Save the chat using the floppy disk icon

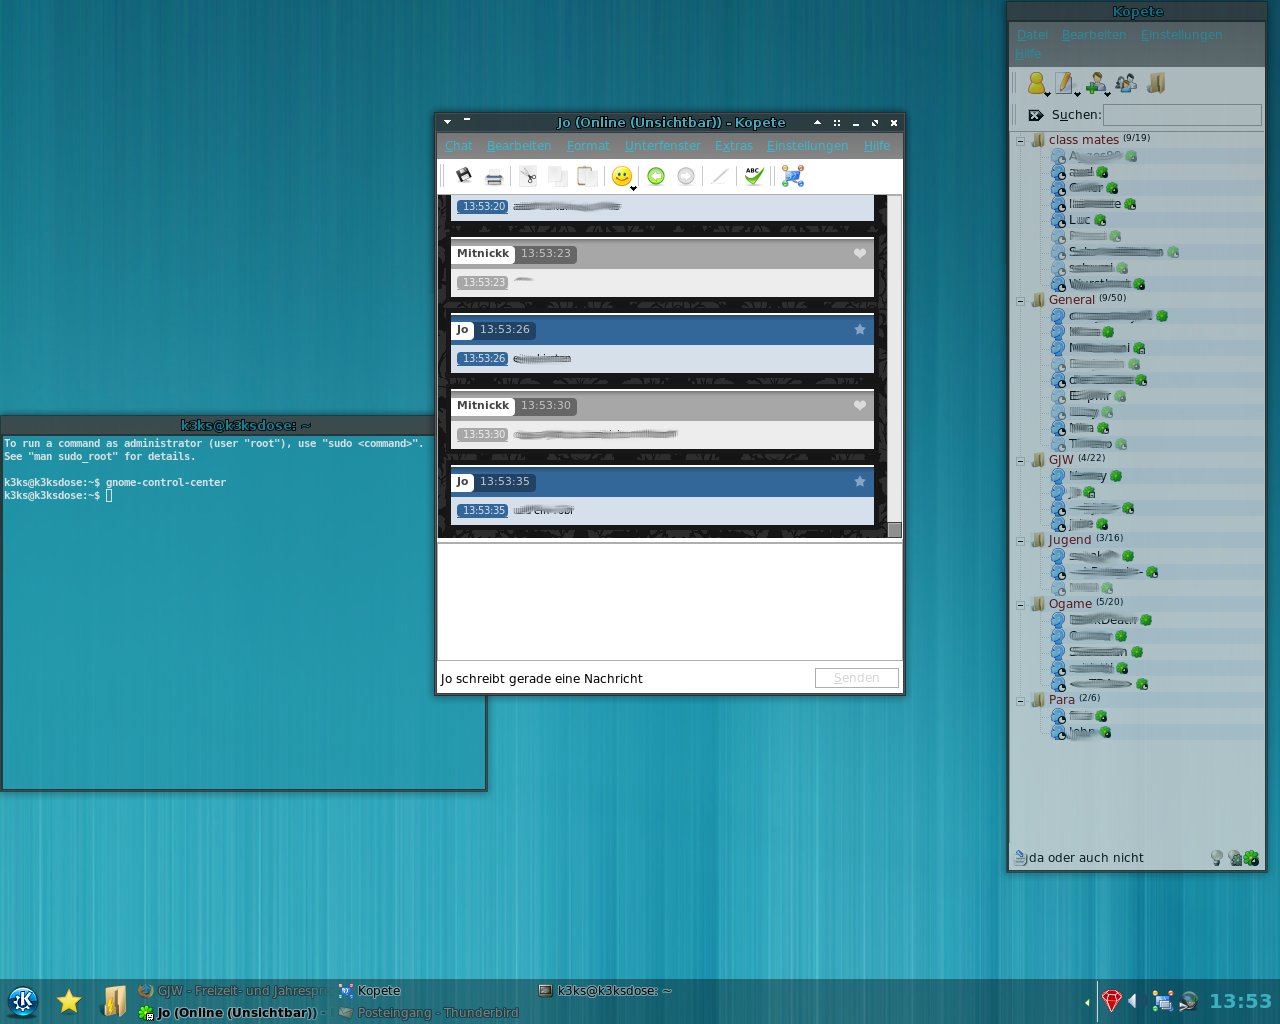pyautogui.click(x=464, y=176)
